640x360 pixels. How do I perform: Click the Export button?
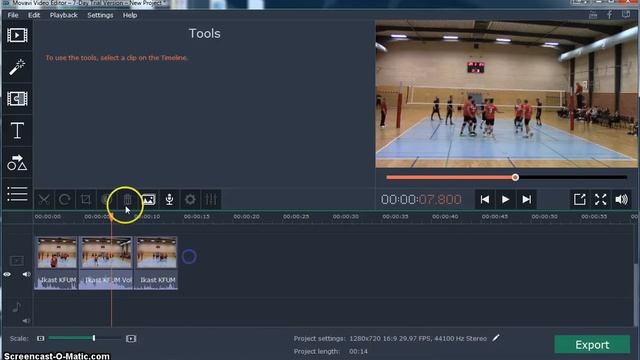coord(592,345)
